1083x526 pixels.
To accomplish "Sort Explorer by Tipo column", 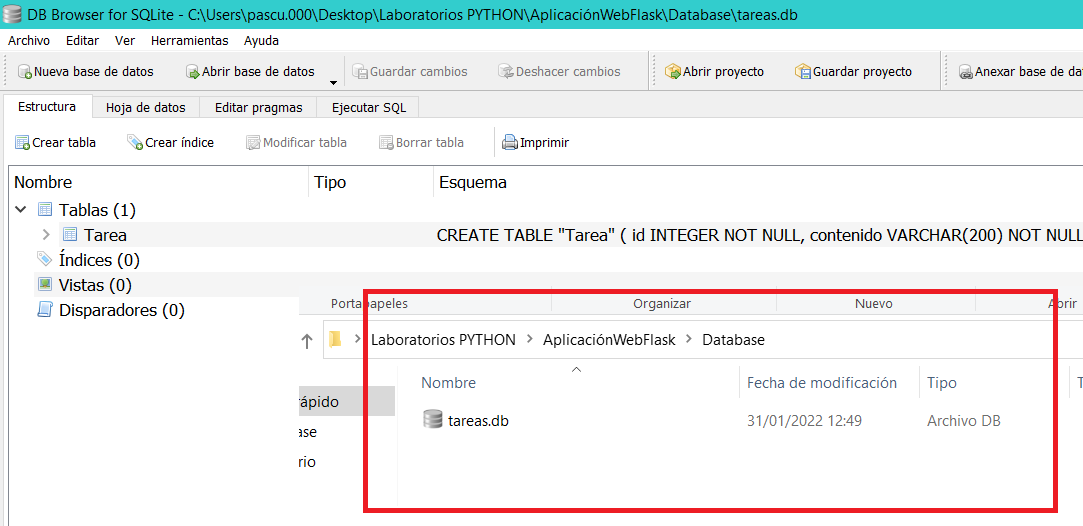I will [942, 382].
